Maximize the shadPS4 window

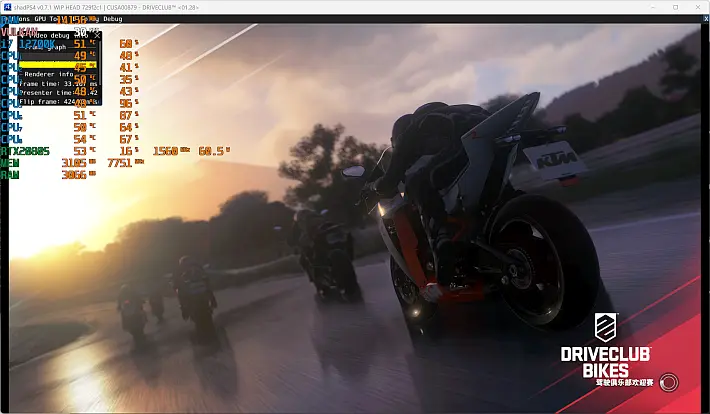pyautogui.click(x=676, y=7)
